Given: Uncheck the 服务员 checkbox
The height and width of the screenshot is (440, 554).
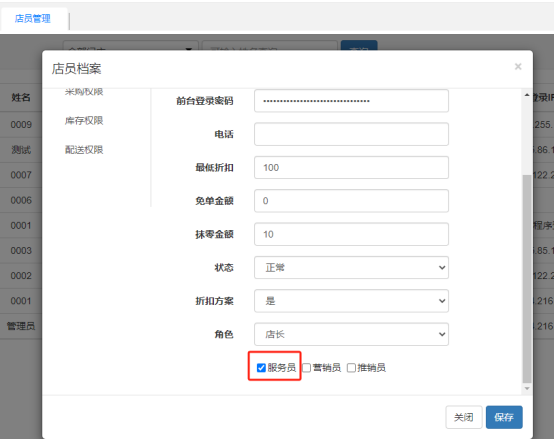Looking at the screenshot, I should 261,368.
